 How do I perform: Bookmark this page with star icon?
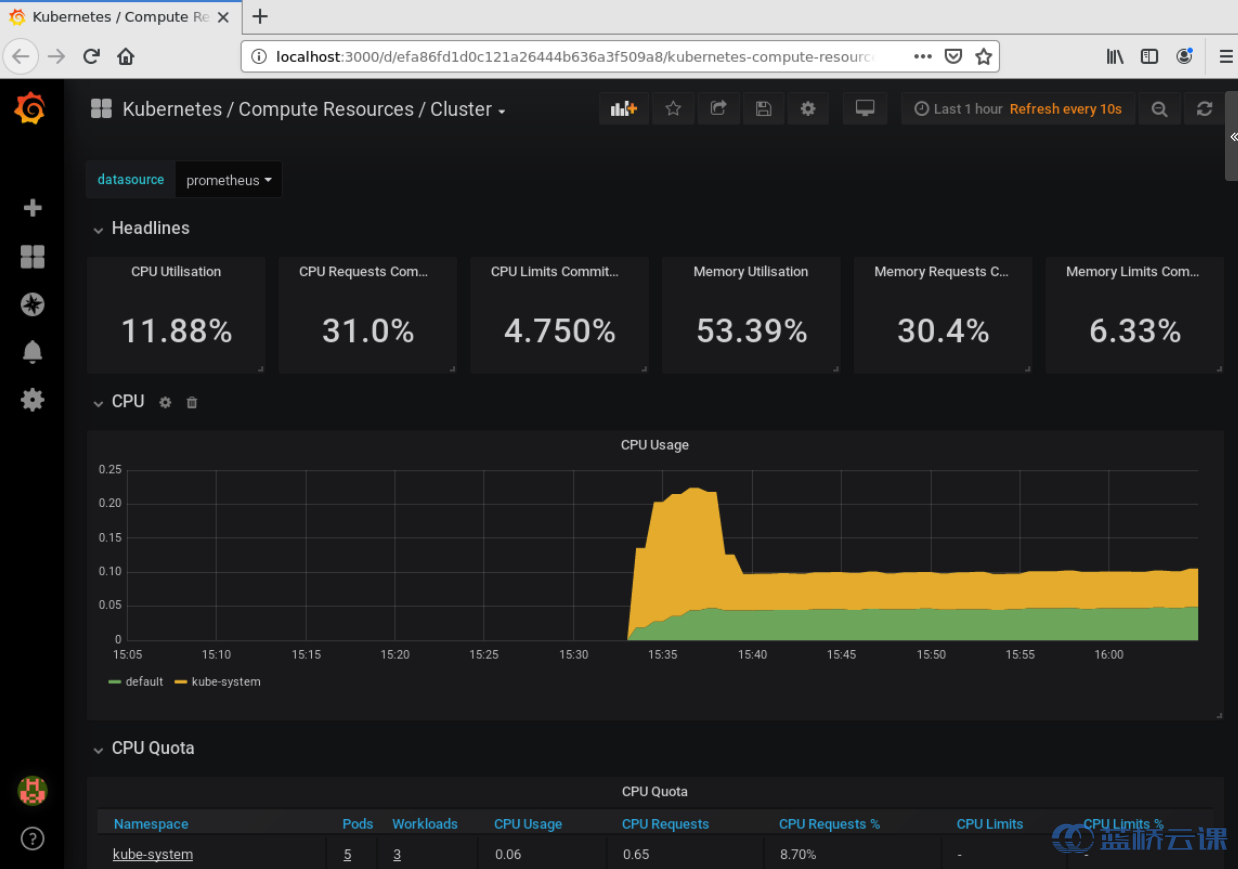coord(983,56)
